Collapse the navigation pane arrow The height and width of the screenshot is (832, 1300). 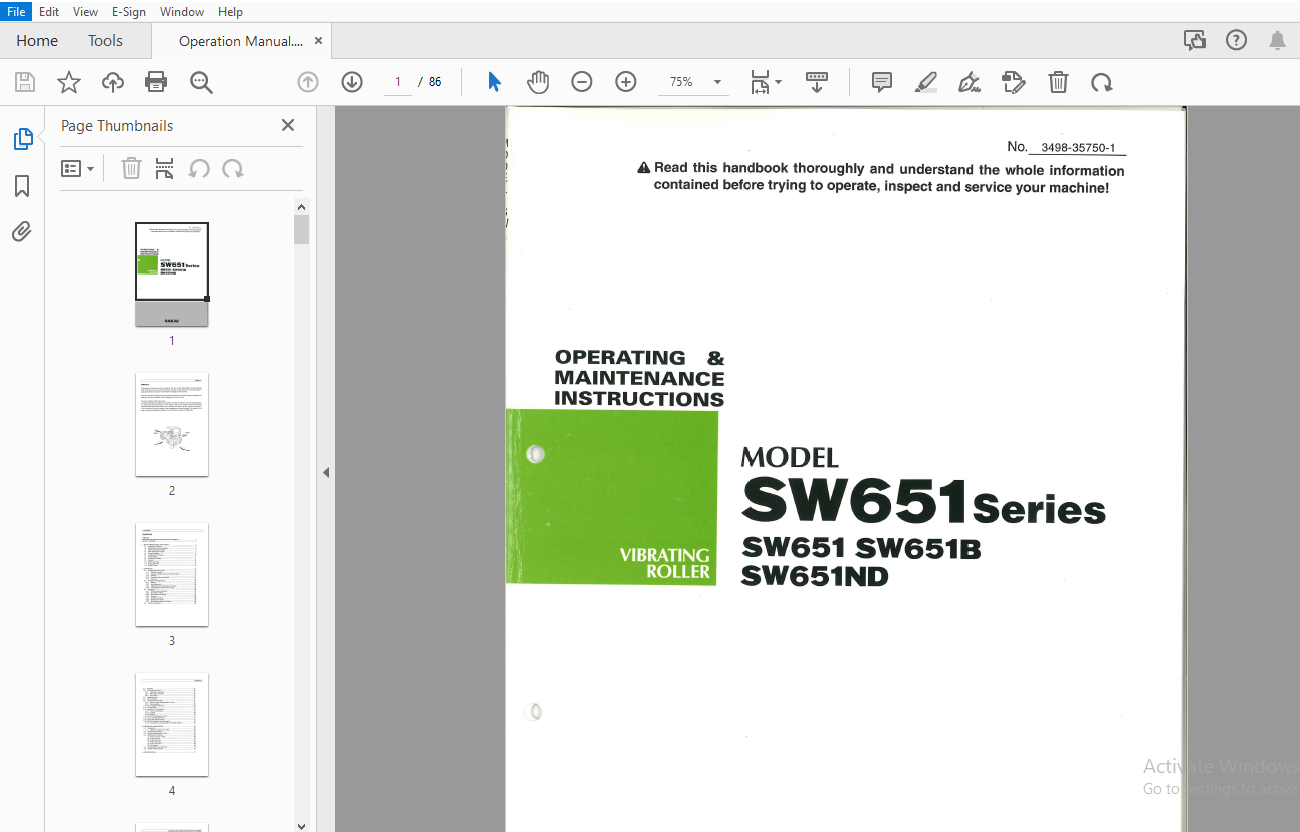(325, 472)
